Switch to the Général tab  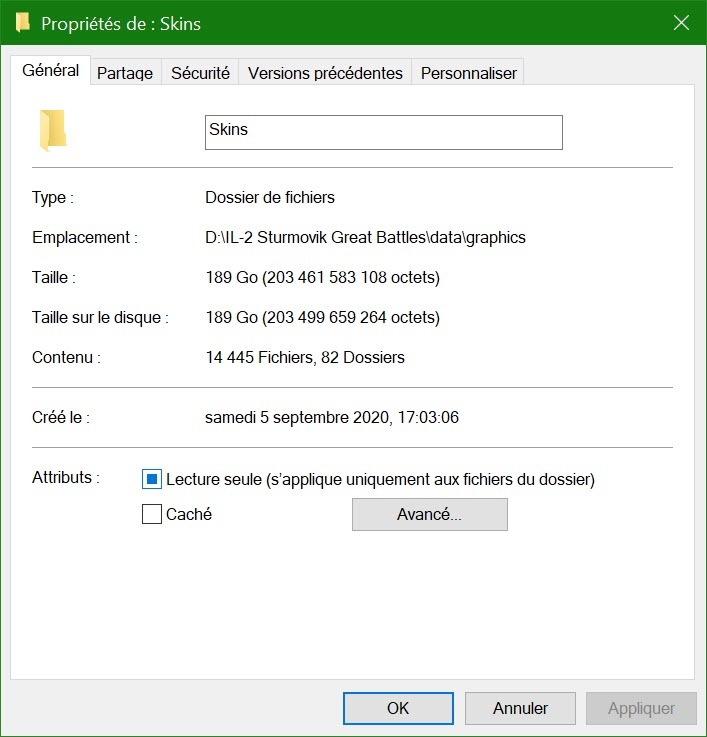pos(50,71)
